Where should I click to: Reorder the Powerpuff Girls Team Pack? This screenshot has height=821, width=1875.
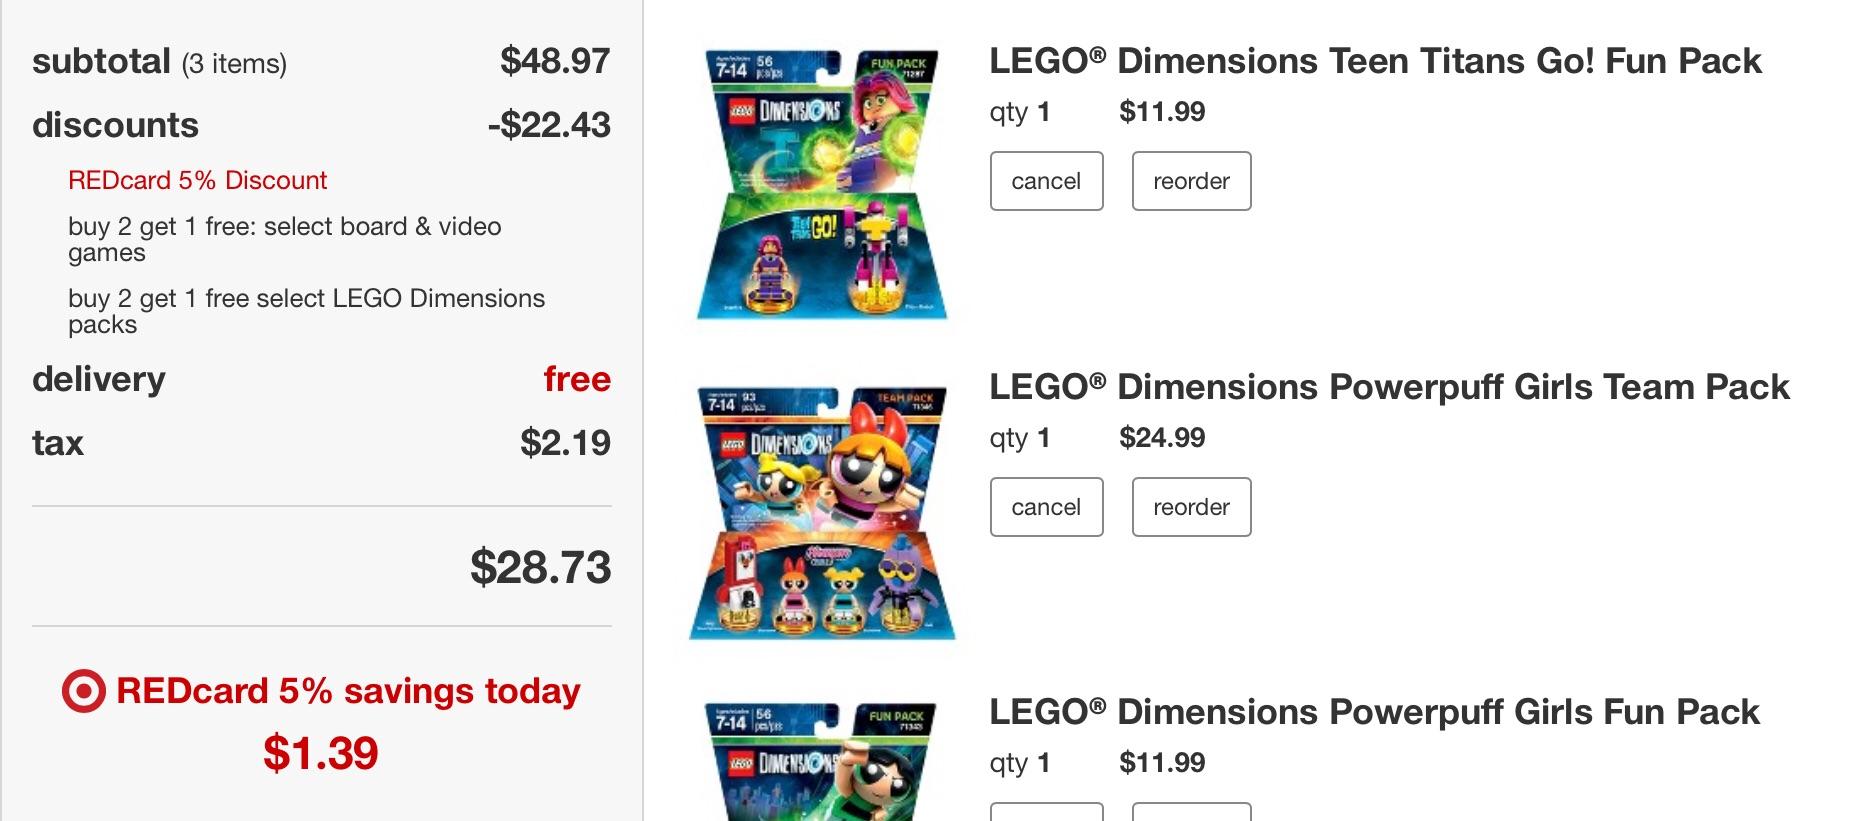(1191, 507)
